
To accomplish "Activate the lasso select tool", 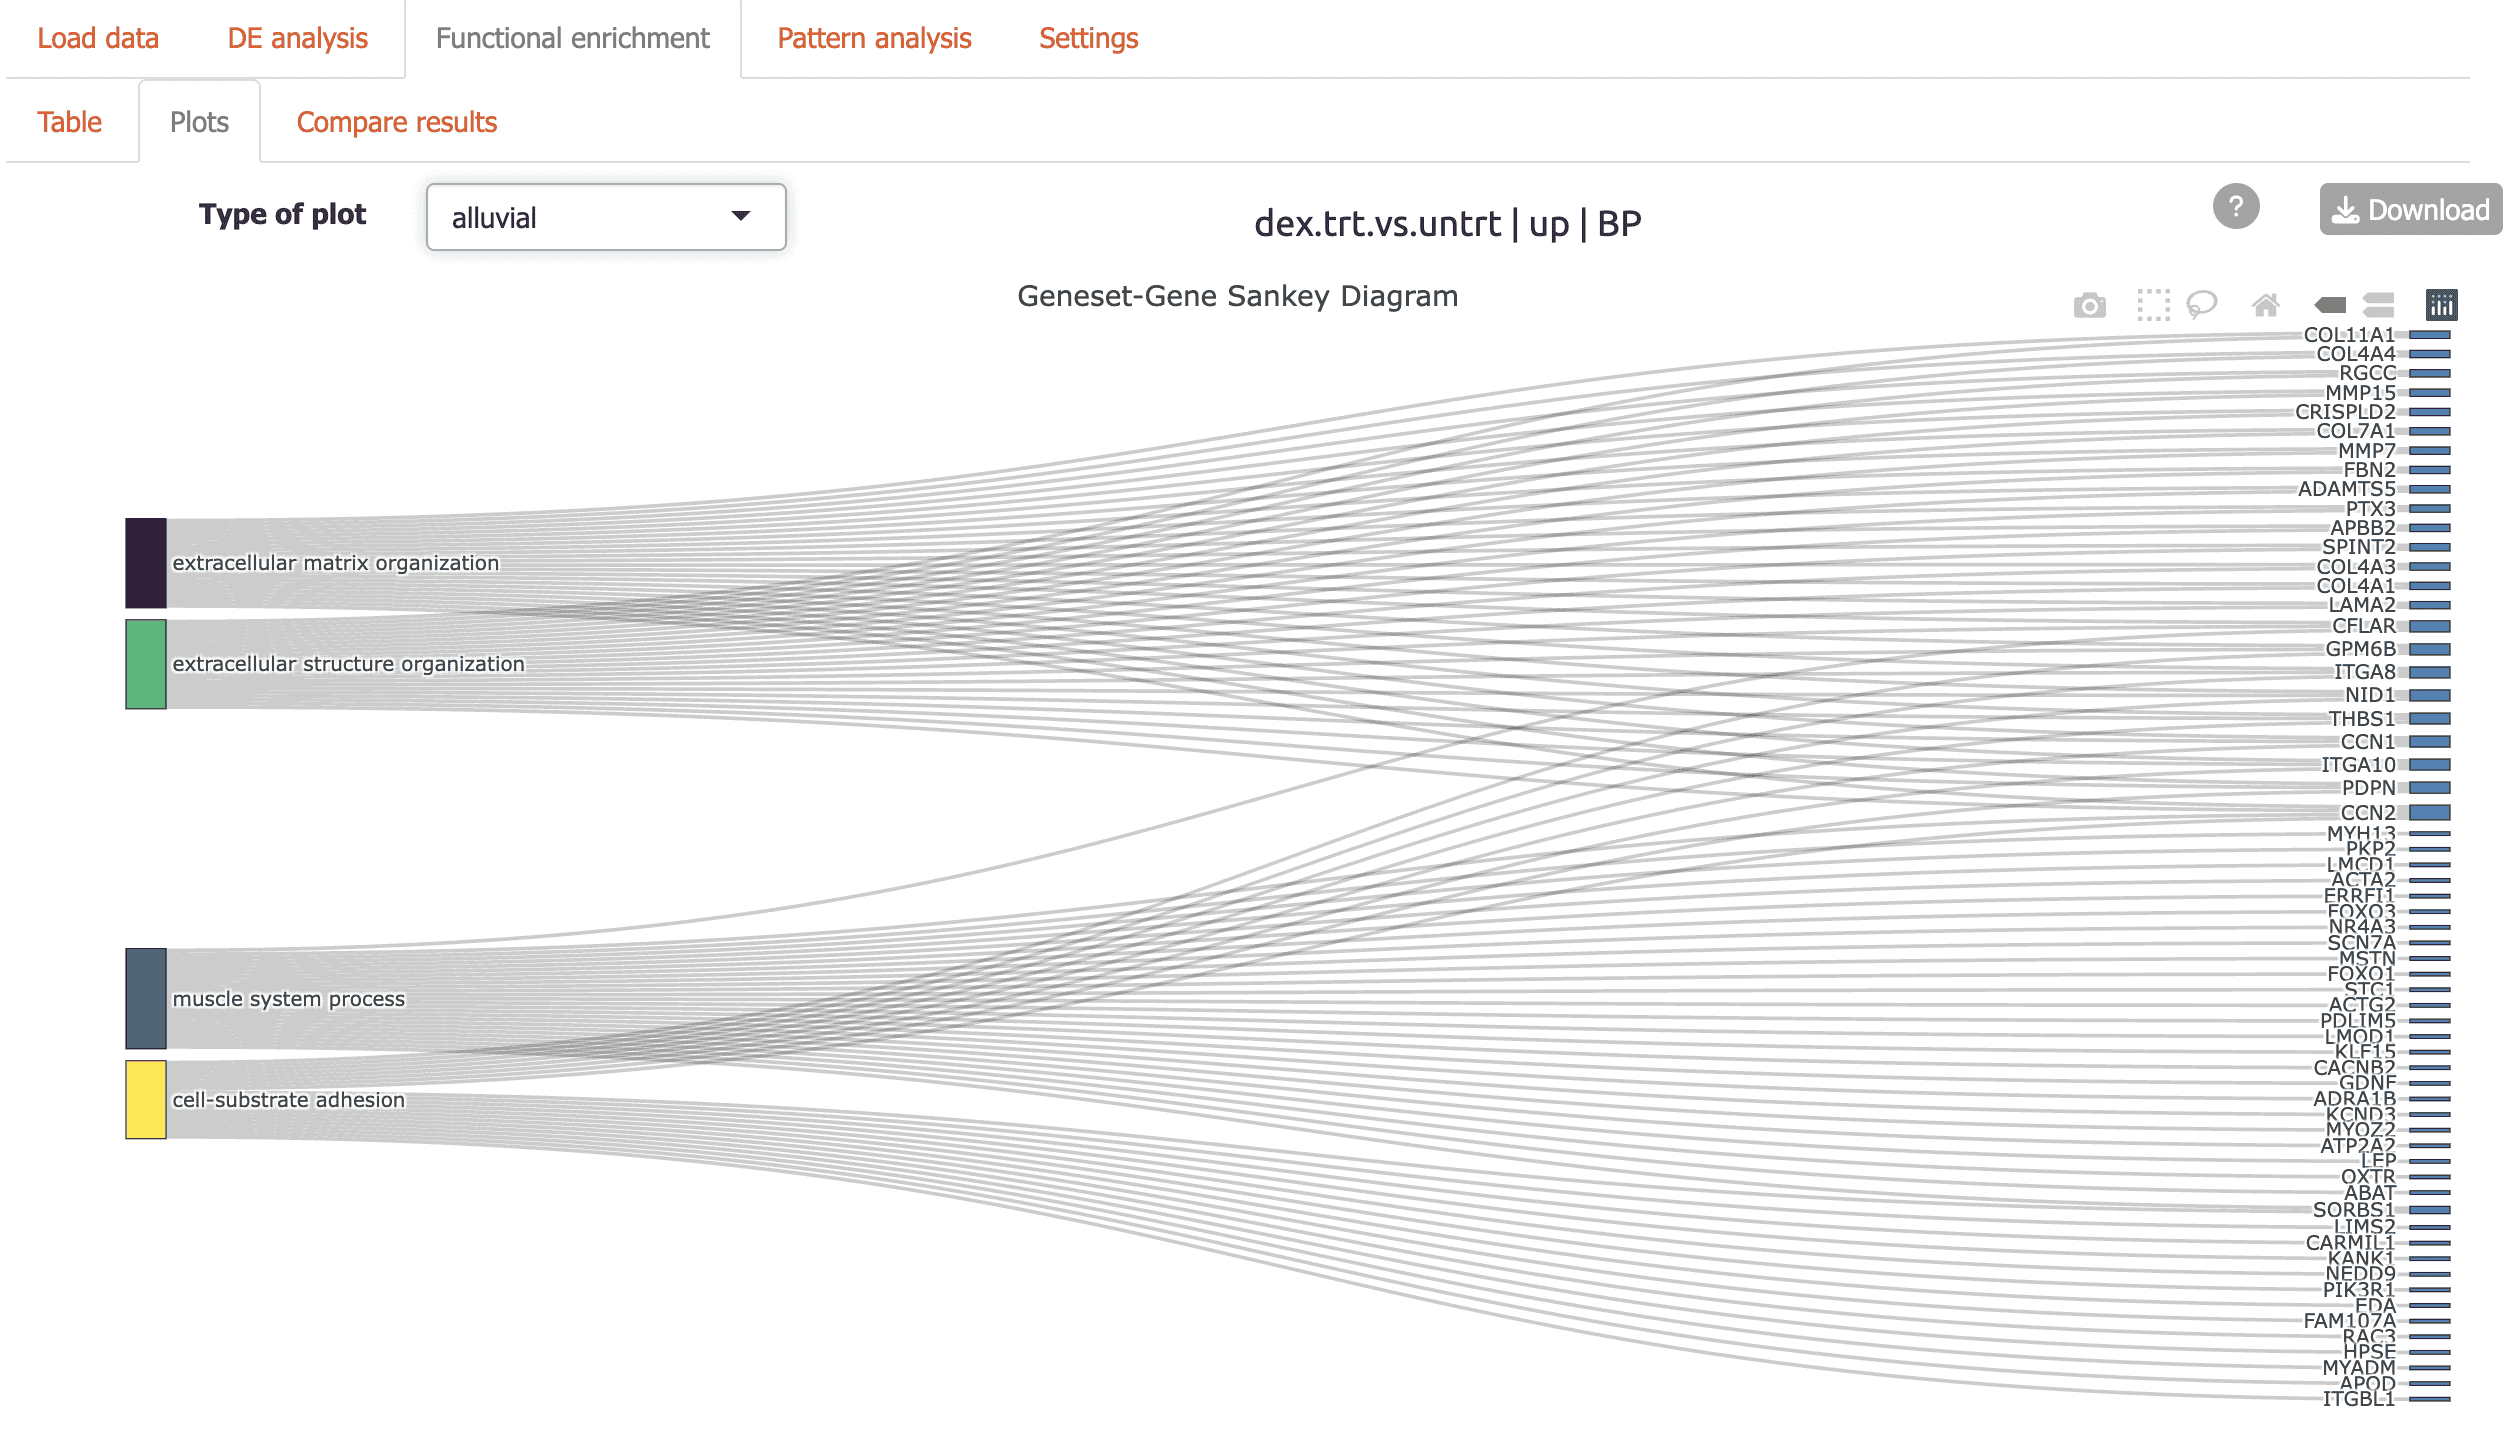I will tap(2202, 304).
